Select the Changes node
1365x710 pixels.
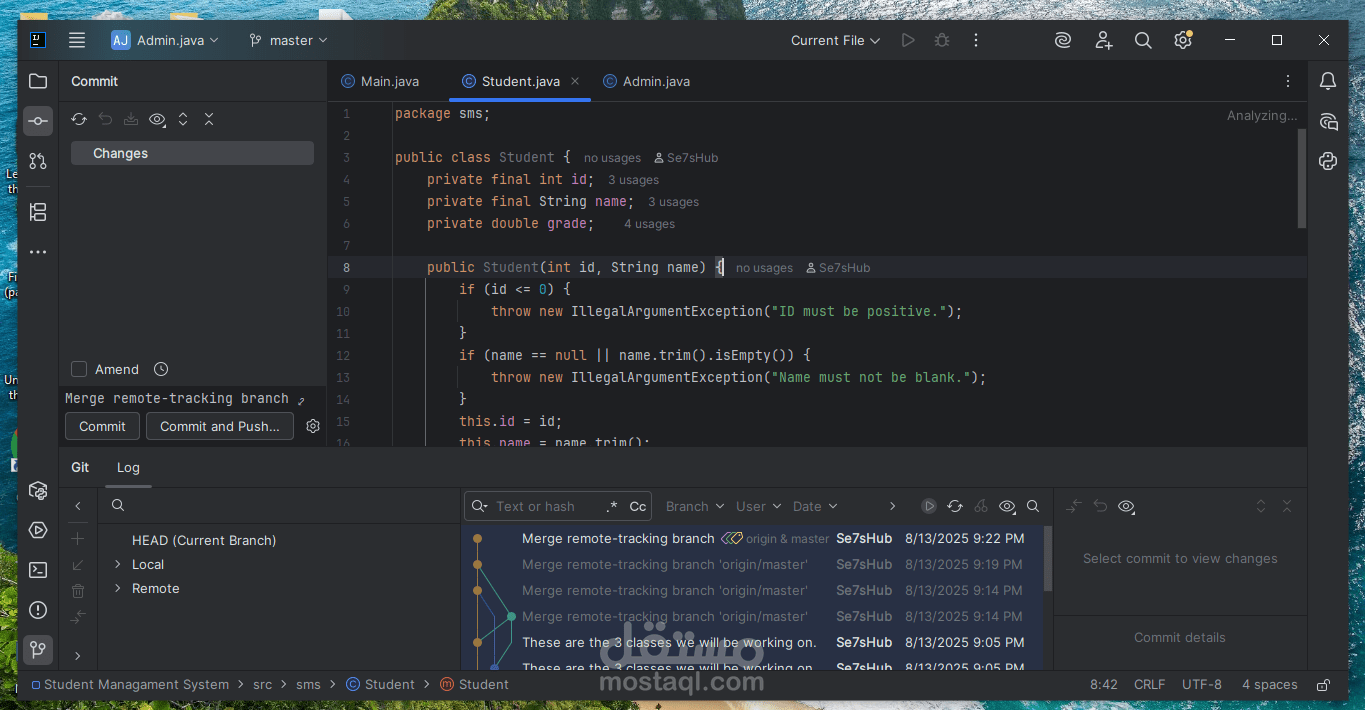coord(192,153)
